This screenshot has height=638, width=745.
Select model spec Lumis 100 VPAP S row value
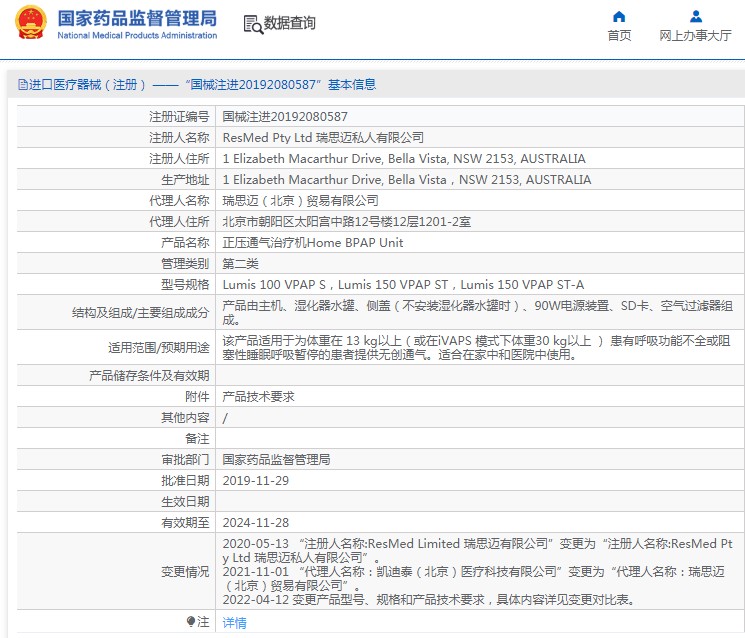pos(403,285)
